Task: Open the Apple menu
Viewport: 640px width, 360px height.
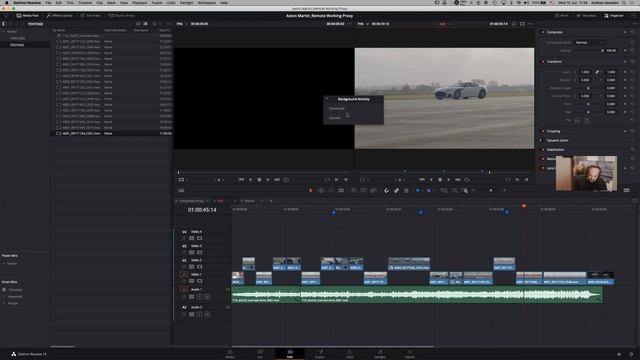Action: point(7,2)
